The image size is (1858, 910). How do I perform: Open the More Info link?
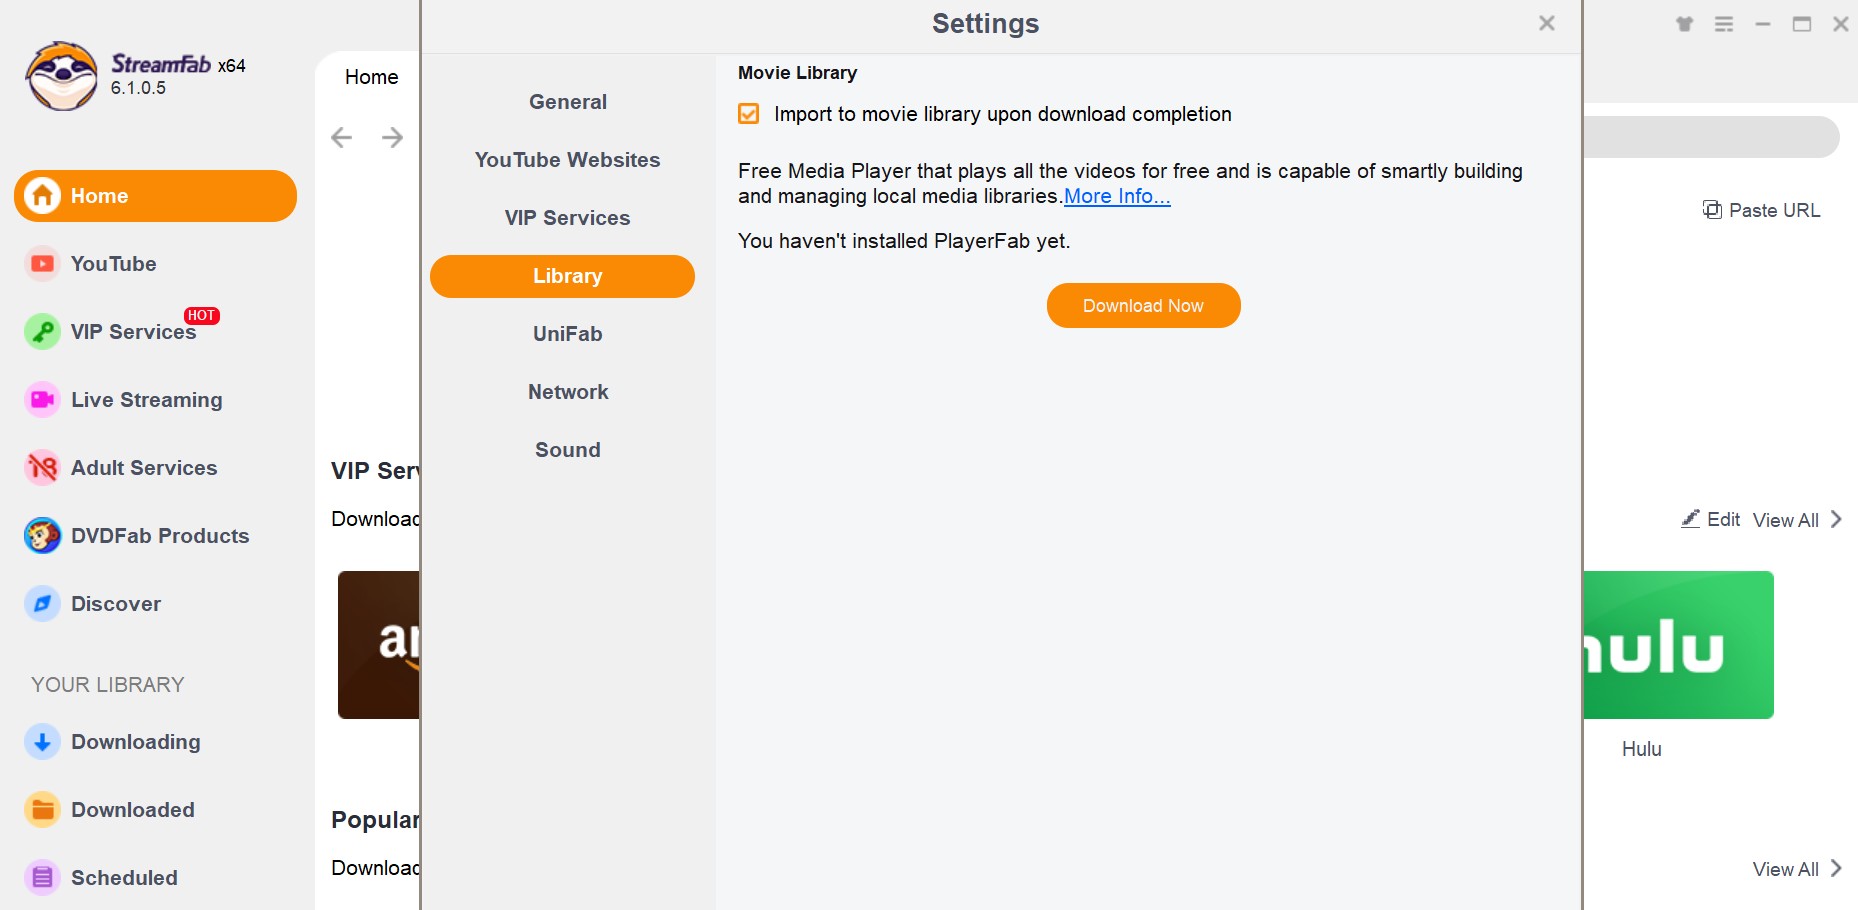coord(1117,196)
